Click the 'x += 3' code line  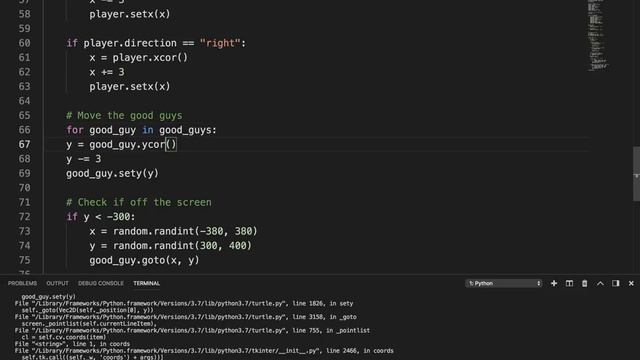107,72
